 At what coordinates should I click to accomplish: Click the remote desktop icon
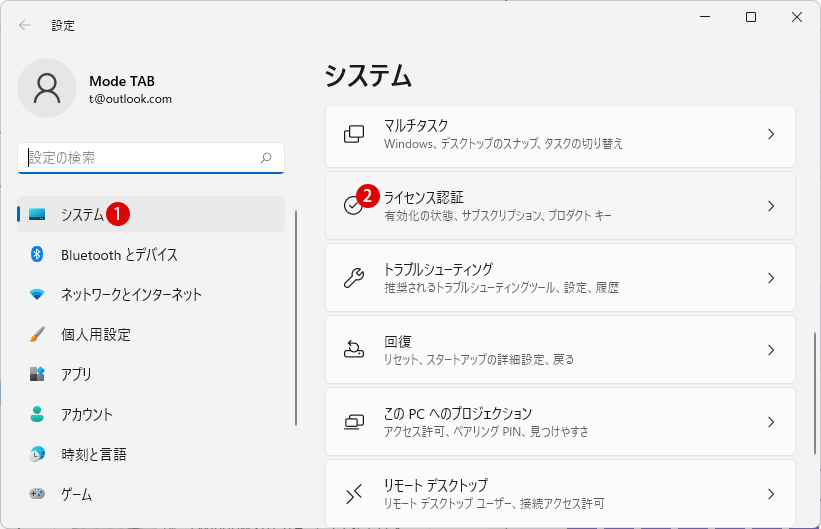pyautogui.click(x=354, y=493)
